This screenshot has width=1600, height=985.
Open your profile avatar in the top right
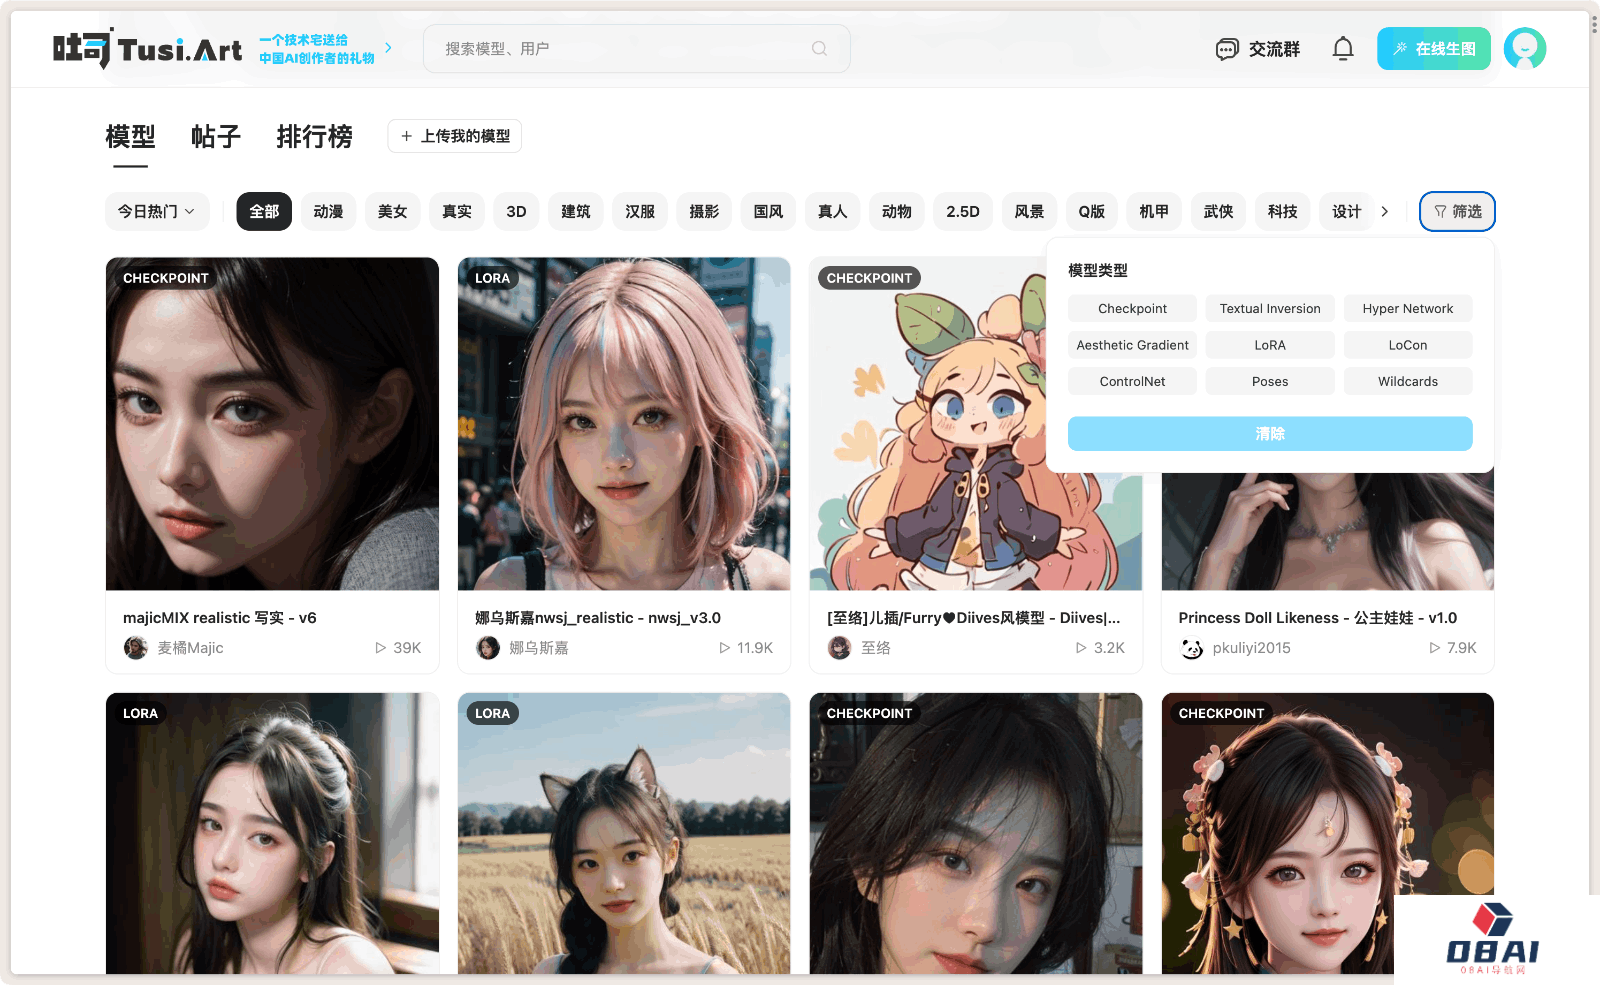point(1524,48)
